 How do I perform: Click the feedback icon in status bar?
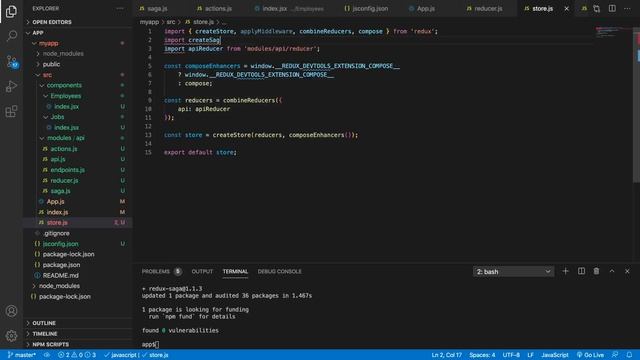pos(615,355)
